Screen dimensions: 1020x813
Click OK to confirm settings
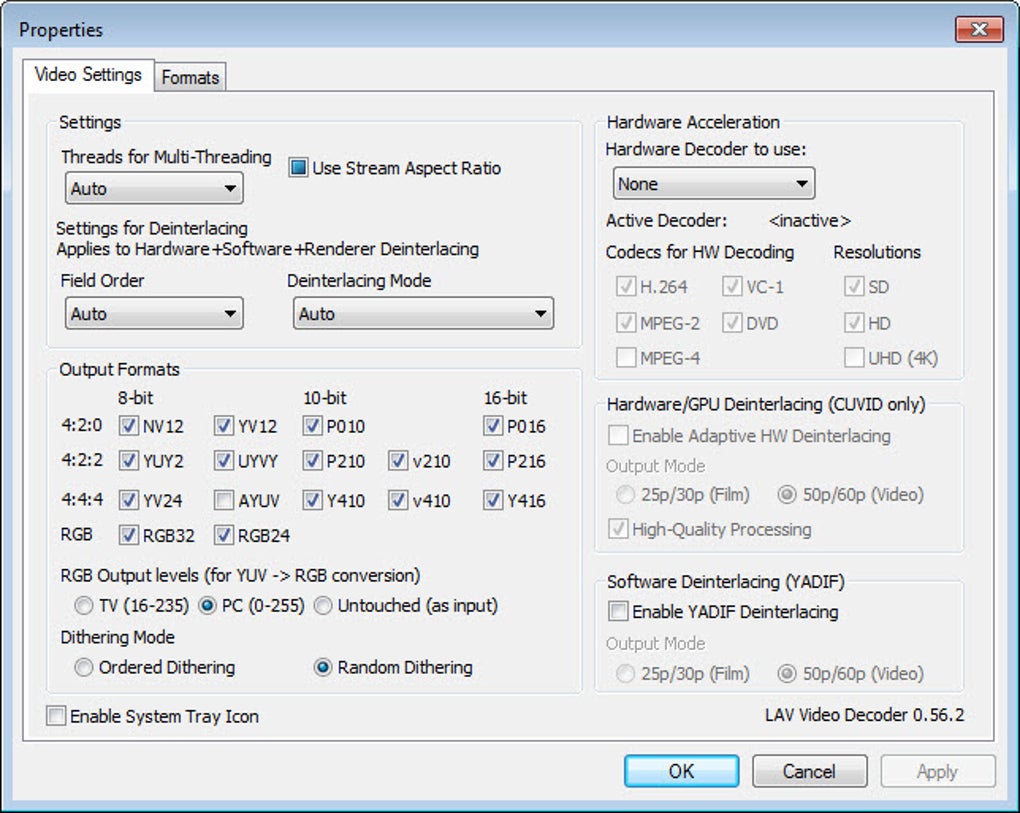click(x=681, y=771)
